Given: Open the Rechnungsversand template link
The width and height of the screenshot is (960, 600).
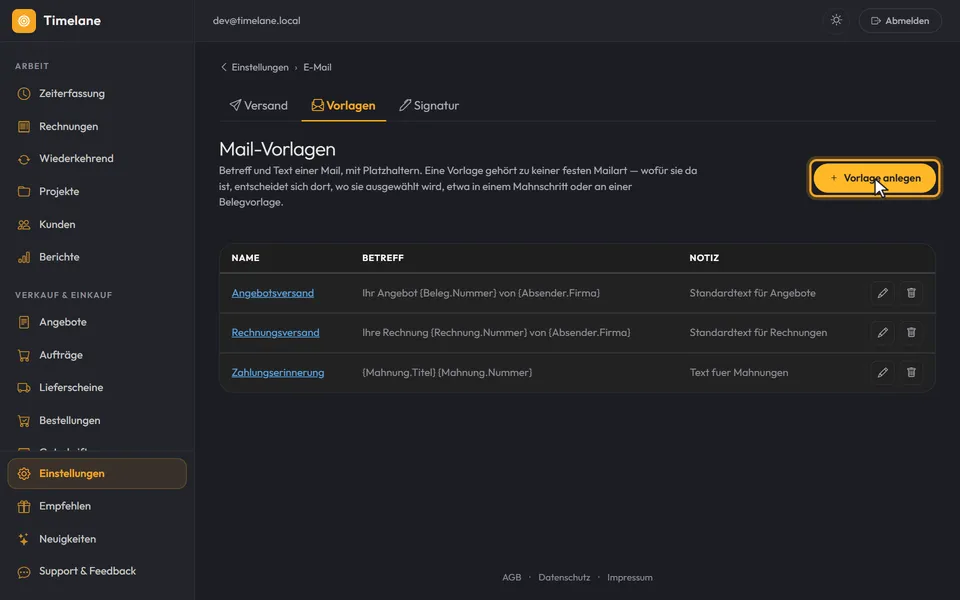Looking at the screenshot, I should [275, 332].
